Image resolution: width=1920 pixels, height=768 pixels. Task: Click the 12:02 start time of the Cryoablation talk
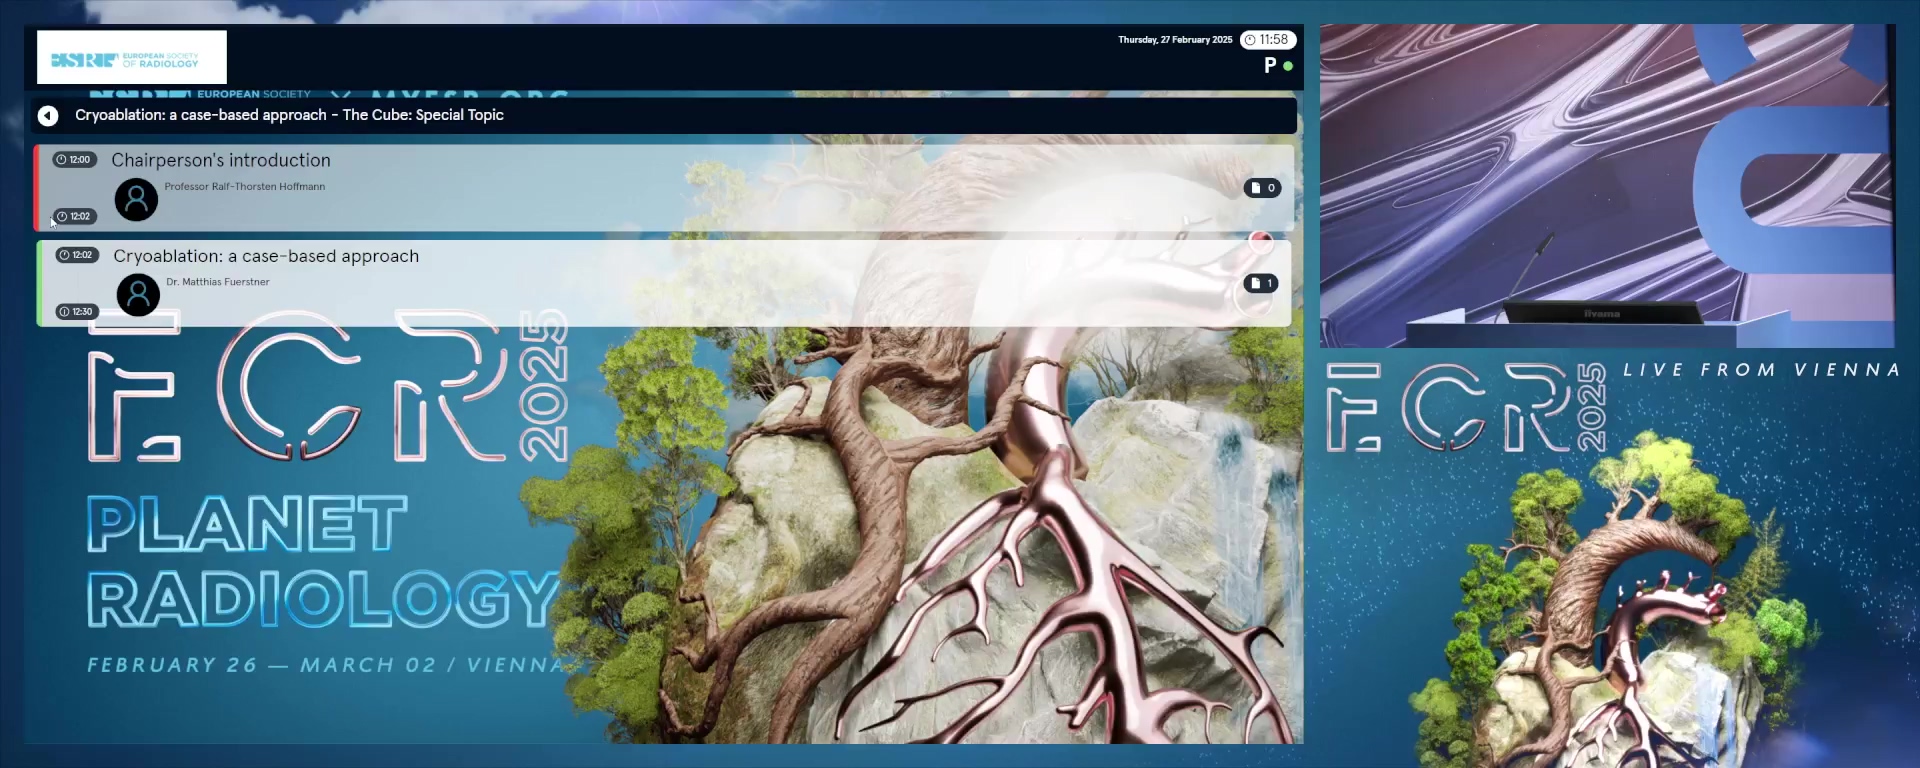(76, 255)
